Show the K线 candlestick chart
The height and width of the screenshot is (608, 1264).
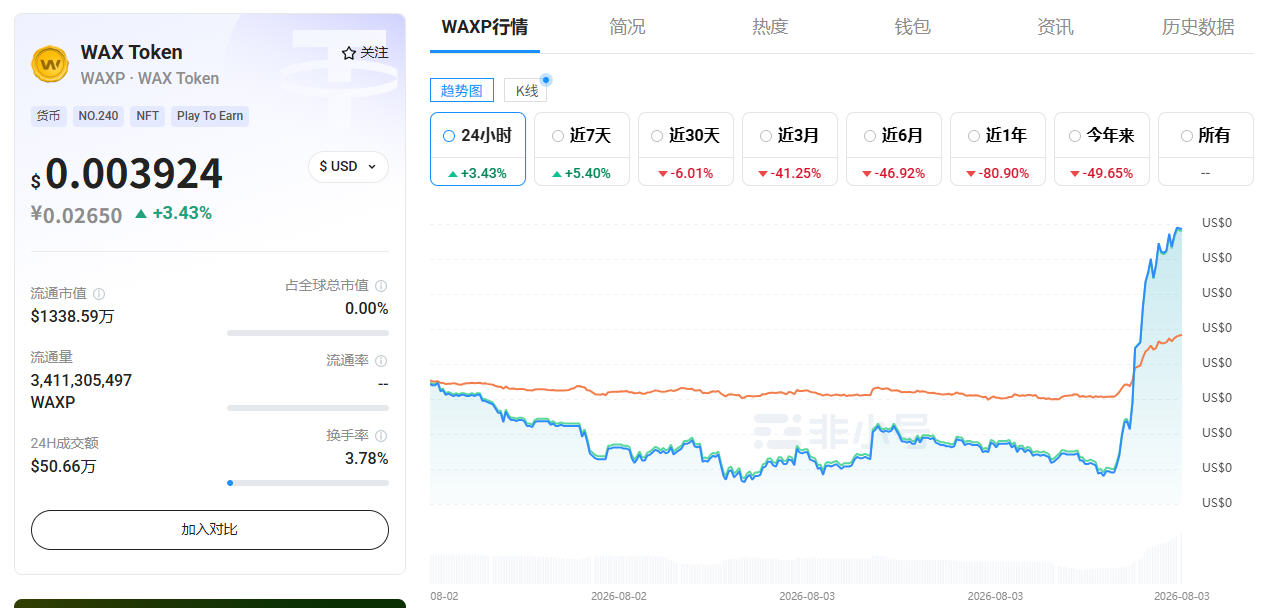point(526,90)
